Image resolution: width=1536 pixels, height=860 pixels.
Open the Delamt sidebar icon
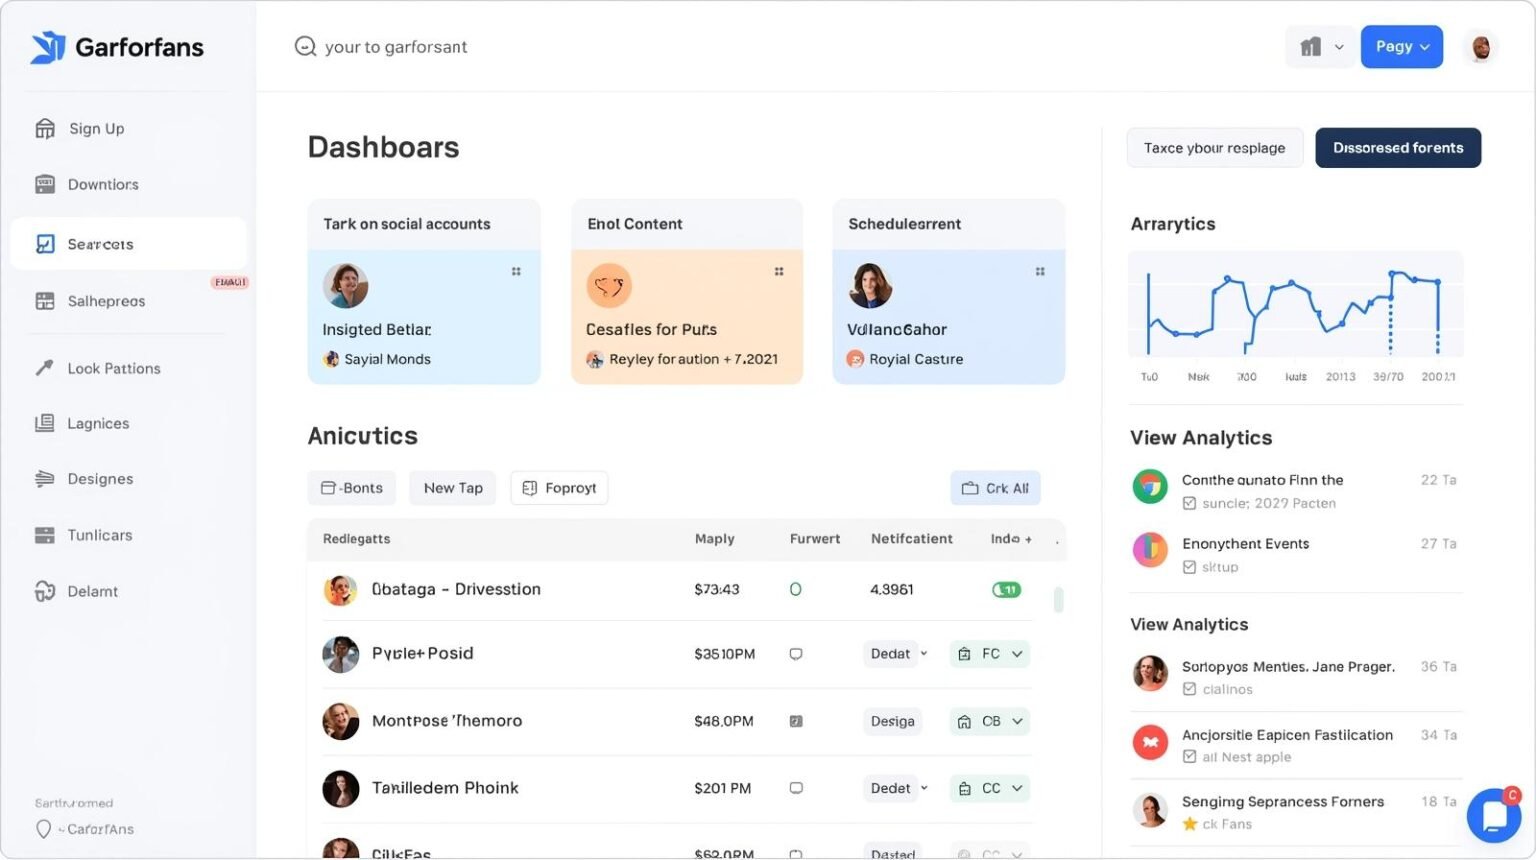pos(44,591)
